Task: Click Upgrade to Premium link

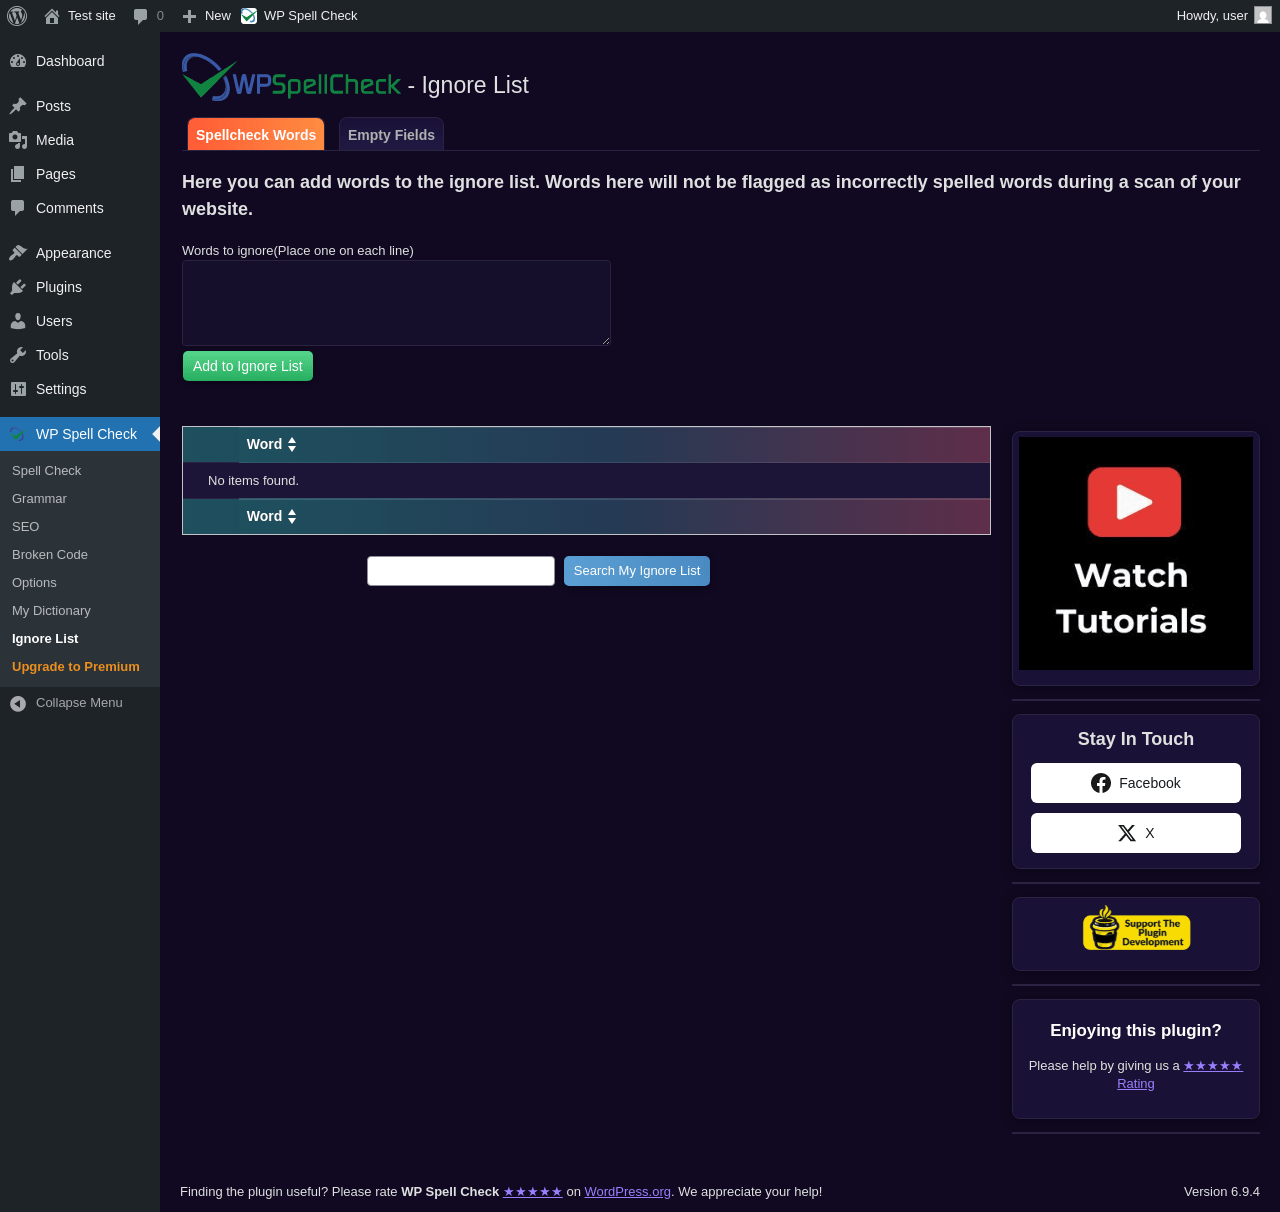Action: pos(76,667)
